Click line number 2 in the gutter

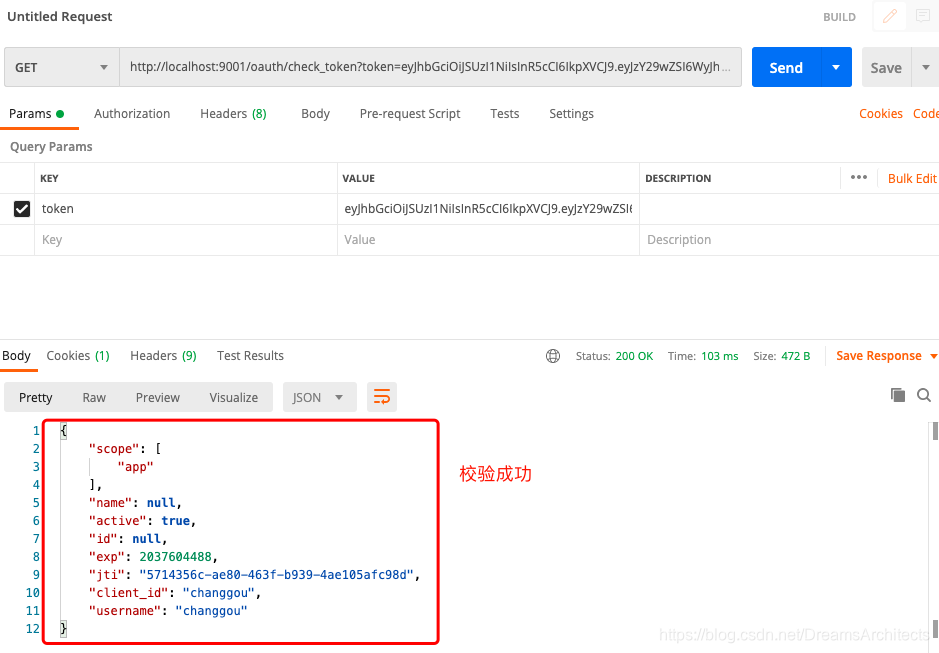click(x=36, y=449)
